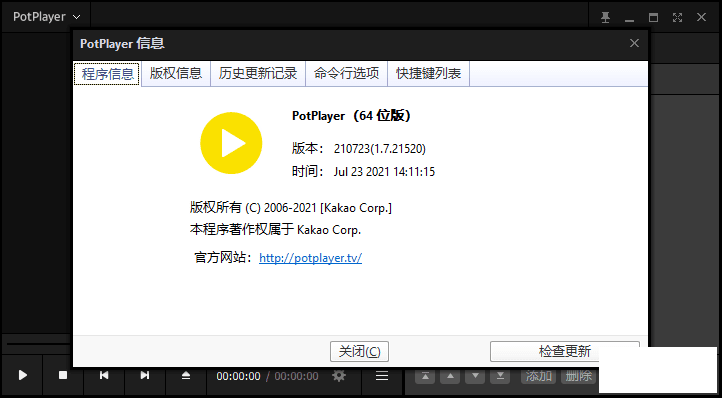The image size is (722, 398).
Task: Click the 关闭(C) button
Action: 359,351
